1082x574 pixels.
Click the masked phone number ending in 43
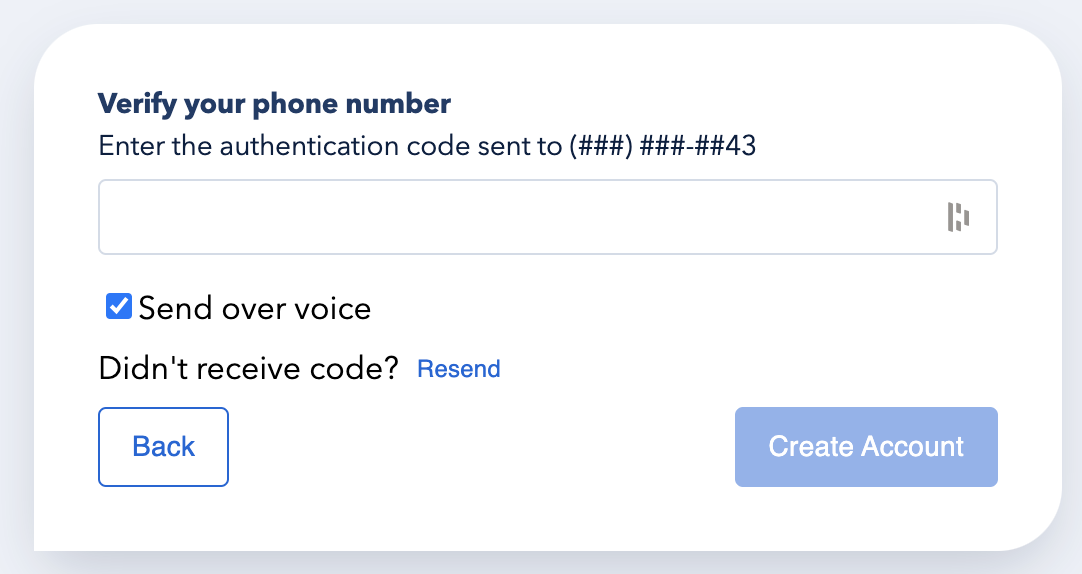click(x=661, y=147)
